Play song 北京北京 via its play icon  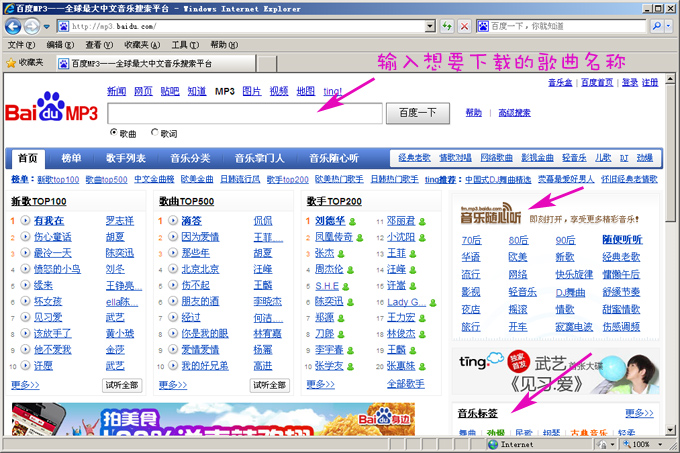(x=173, y=269)
